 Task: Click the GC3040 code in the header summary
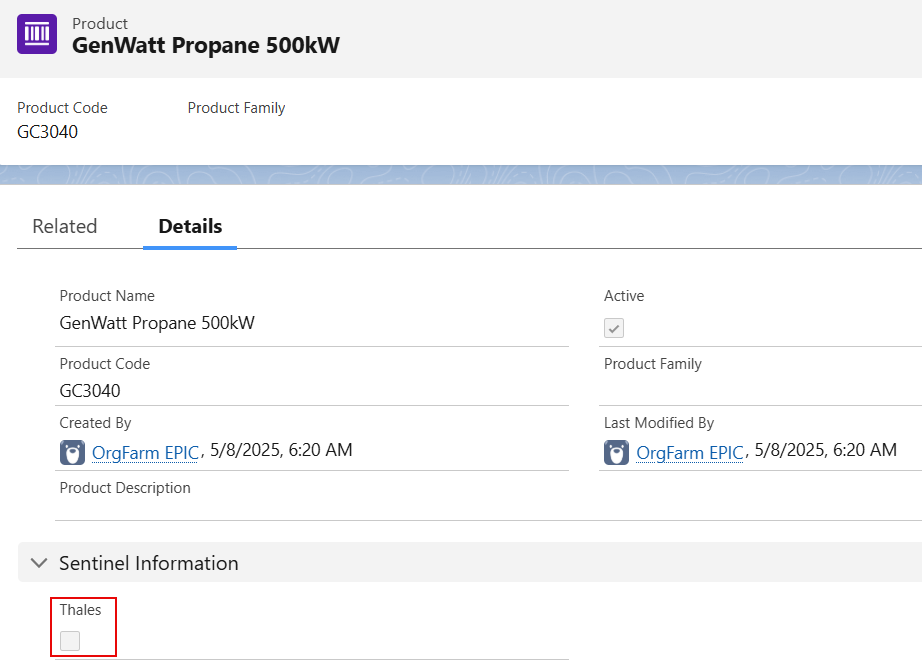(x=47, y=132)
